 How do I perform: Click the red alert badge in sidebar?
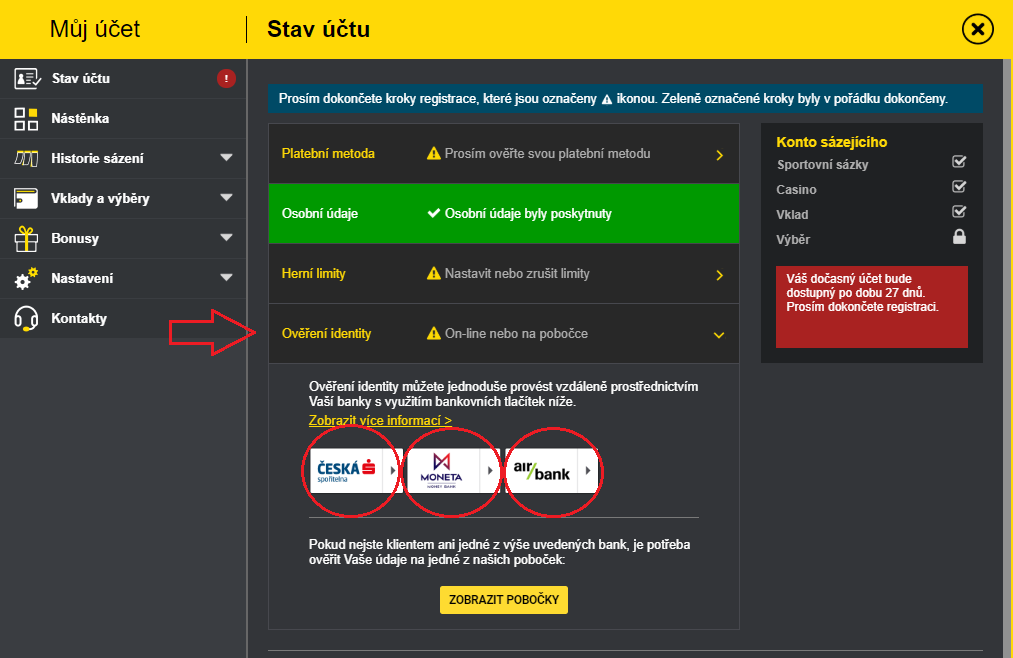[x=226, y=79]
